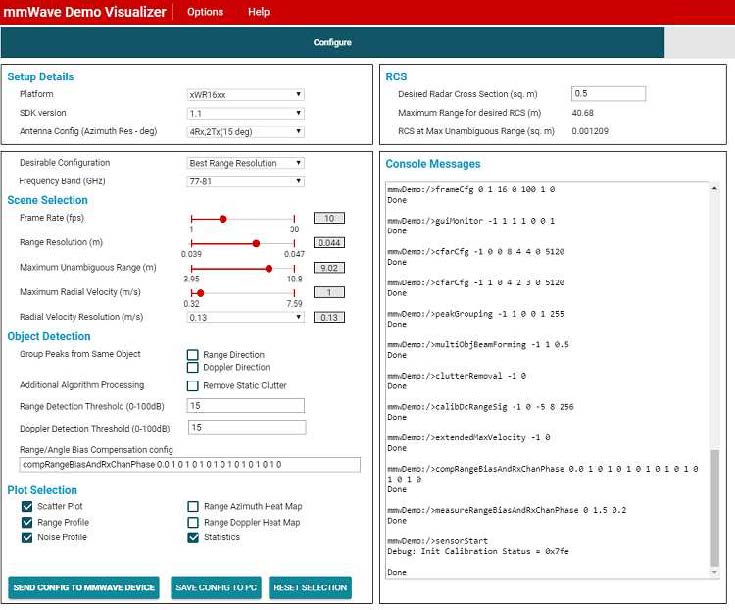Click the sensorStart console line
The width and height of the screenshot is (735, 610).
437,541
